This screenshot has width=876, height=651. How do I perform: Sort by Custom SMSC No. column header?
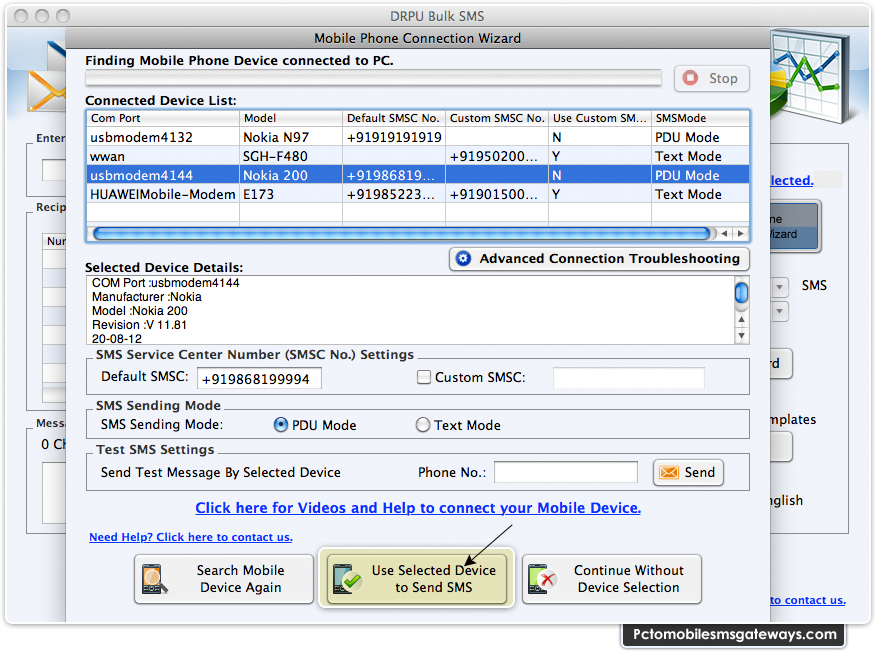click(x=497, y=118)
